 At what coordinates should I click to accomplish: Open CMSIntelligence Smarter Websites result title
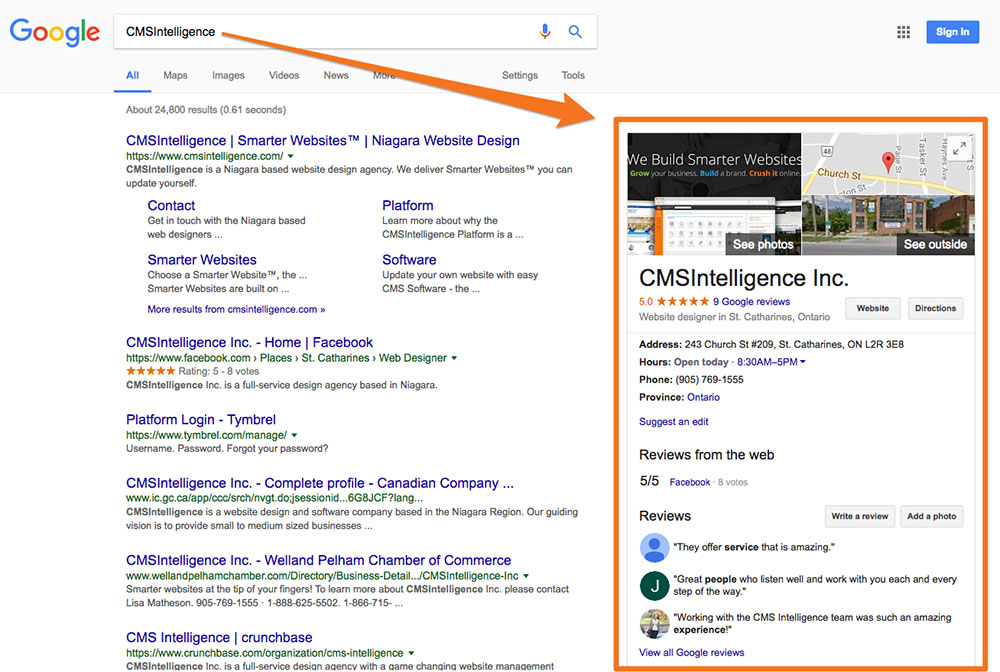[323, 140]
